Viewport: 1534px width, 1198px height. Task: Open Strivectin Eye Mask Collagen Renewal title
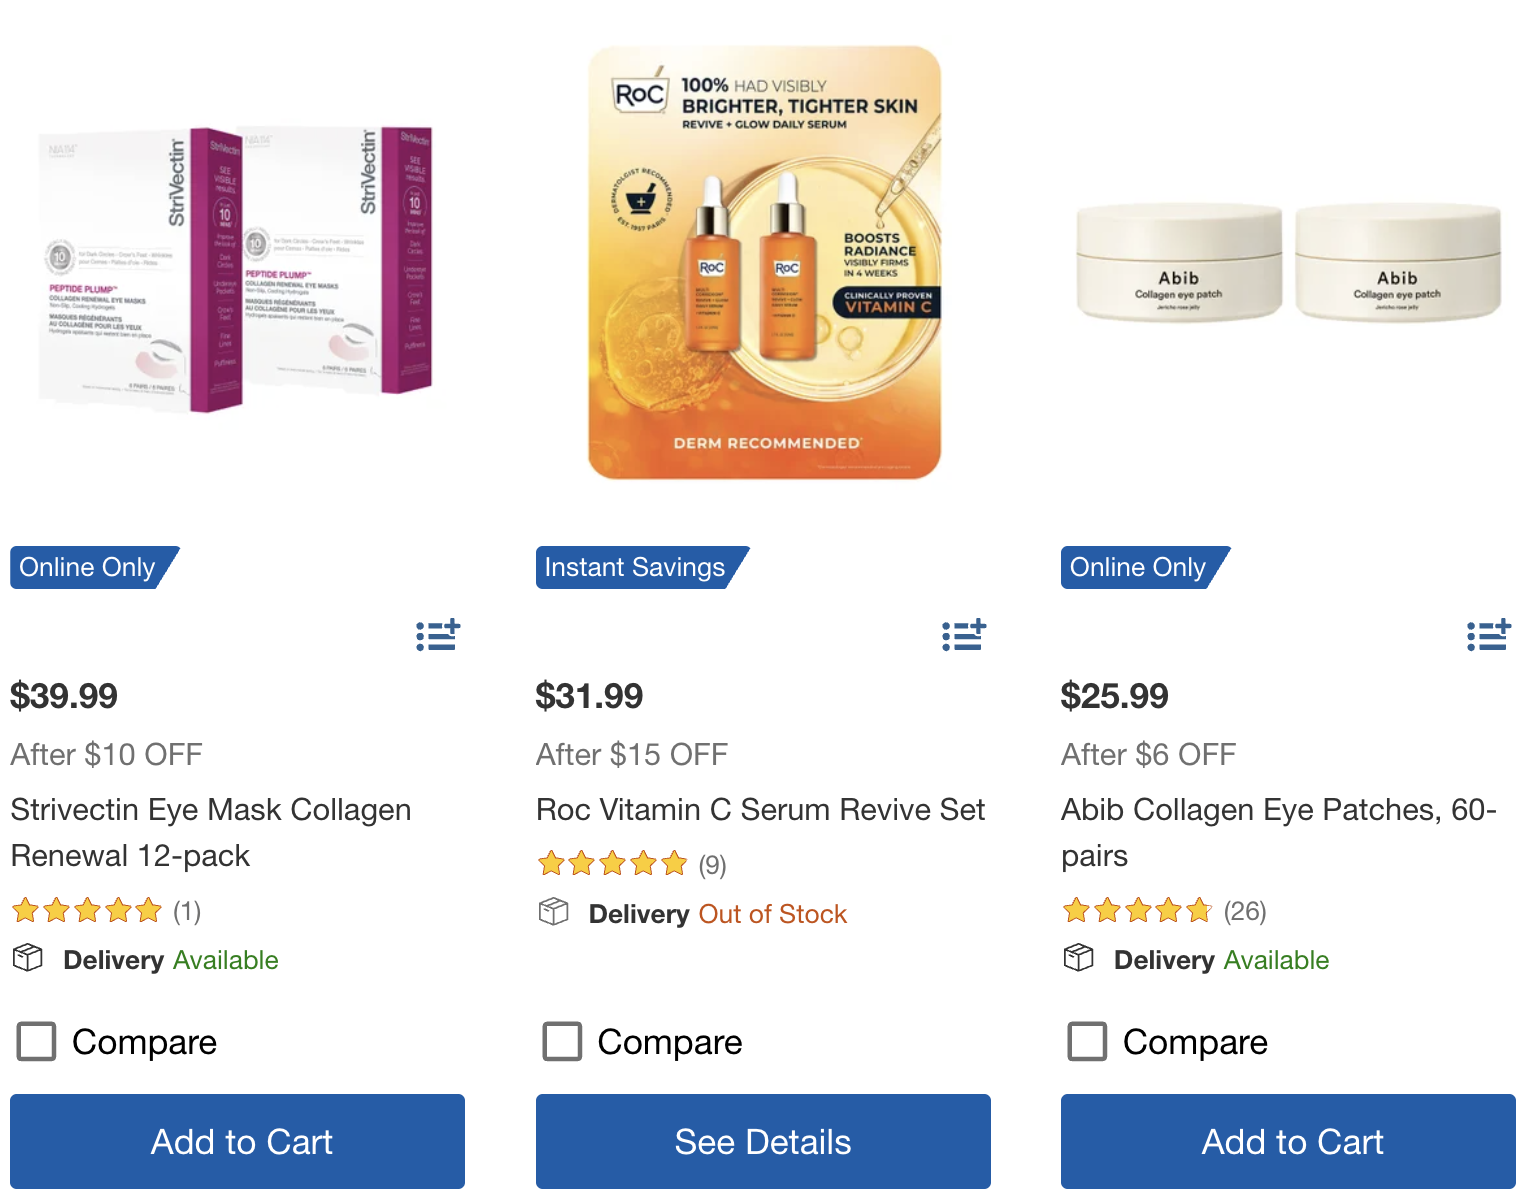211,832
